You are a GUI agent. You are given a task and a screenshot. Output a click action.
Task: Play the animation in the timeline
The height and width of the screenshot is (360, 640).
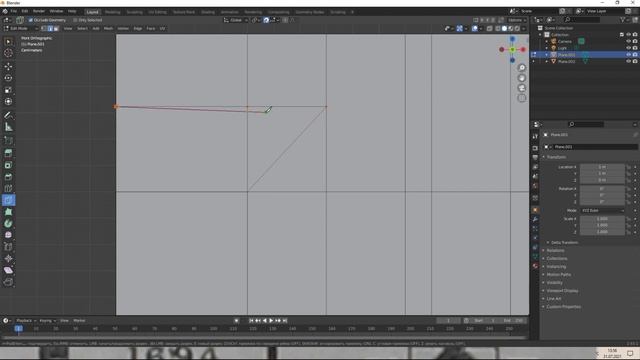[271, 321]
